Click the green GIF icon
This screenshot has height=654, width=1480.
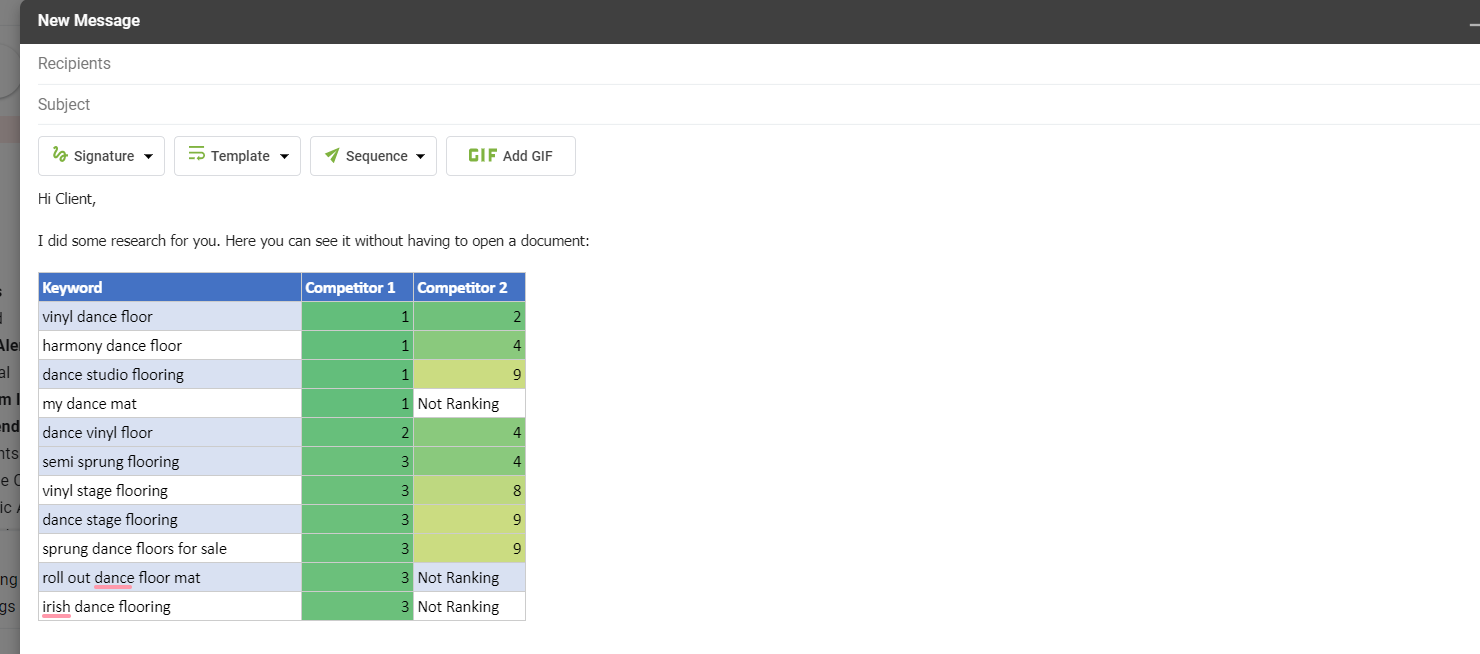tap(483, 155)
